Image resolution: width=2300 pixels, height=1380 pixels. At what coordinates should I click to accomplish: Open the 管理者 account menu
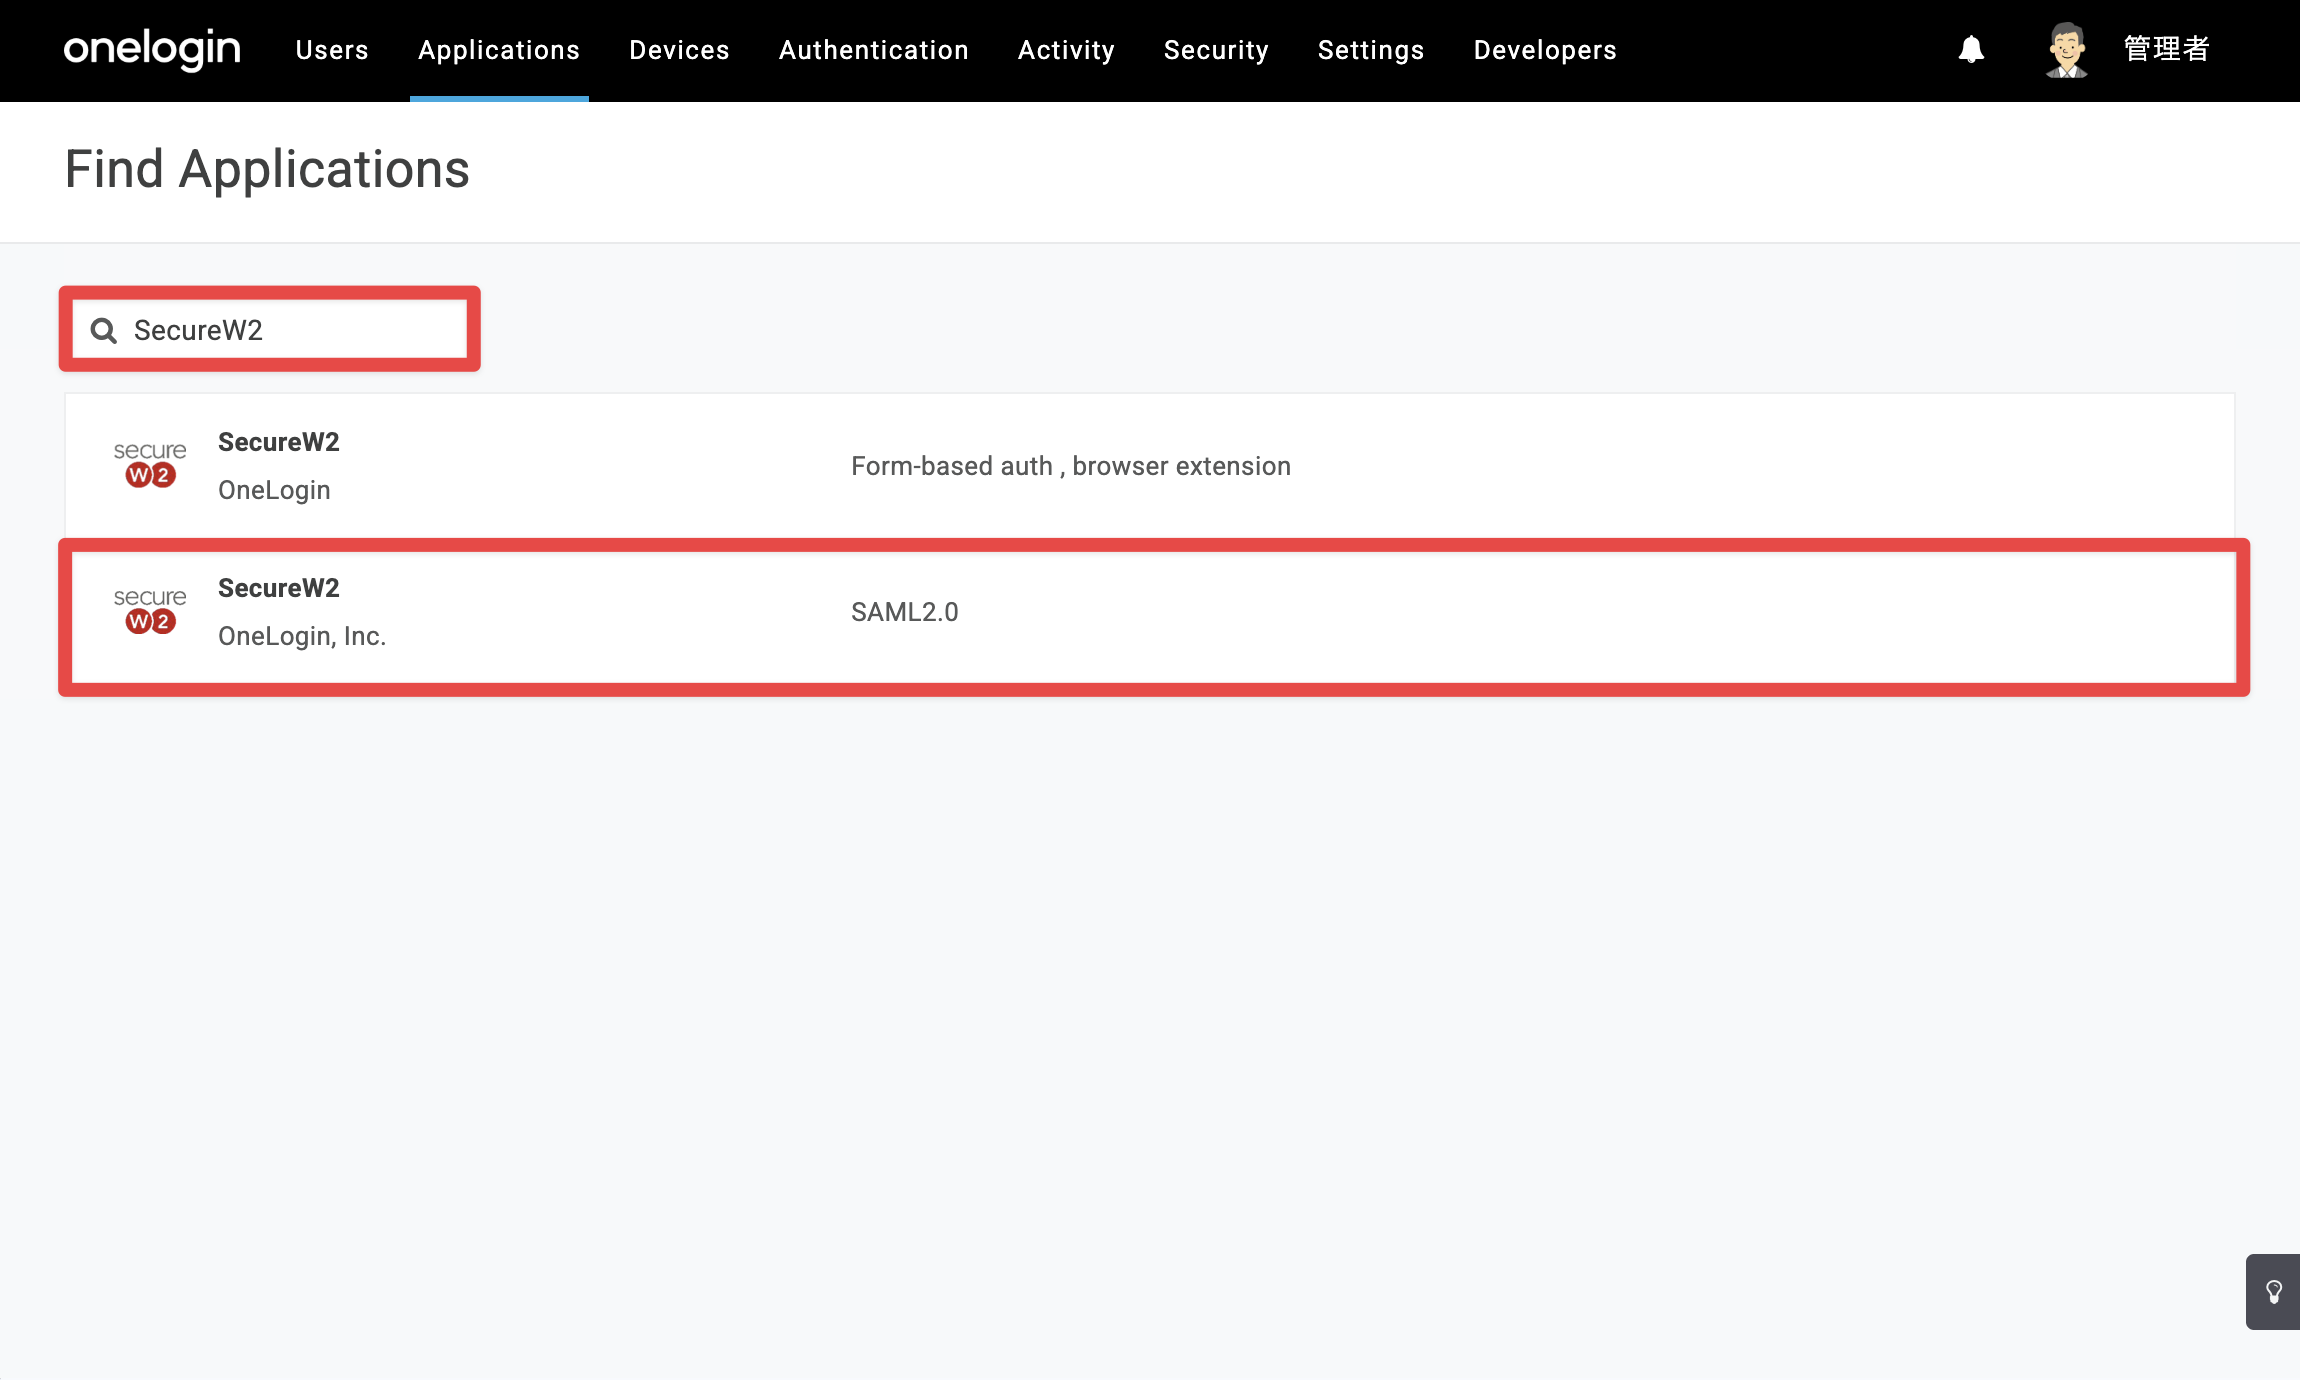2166,49
